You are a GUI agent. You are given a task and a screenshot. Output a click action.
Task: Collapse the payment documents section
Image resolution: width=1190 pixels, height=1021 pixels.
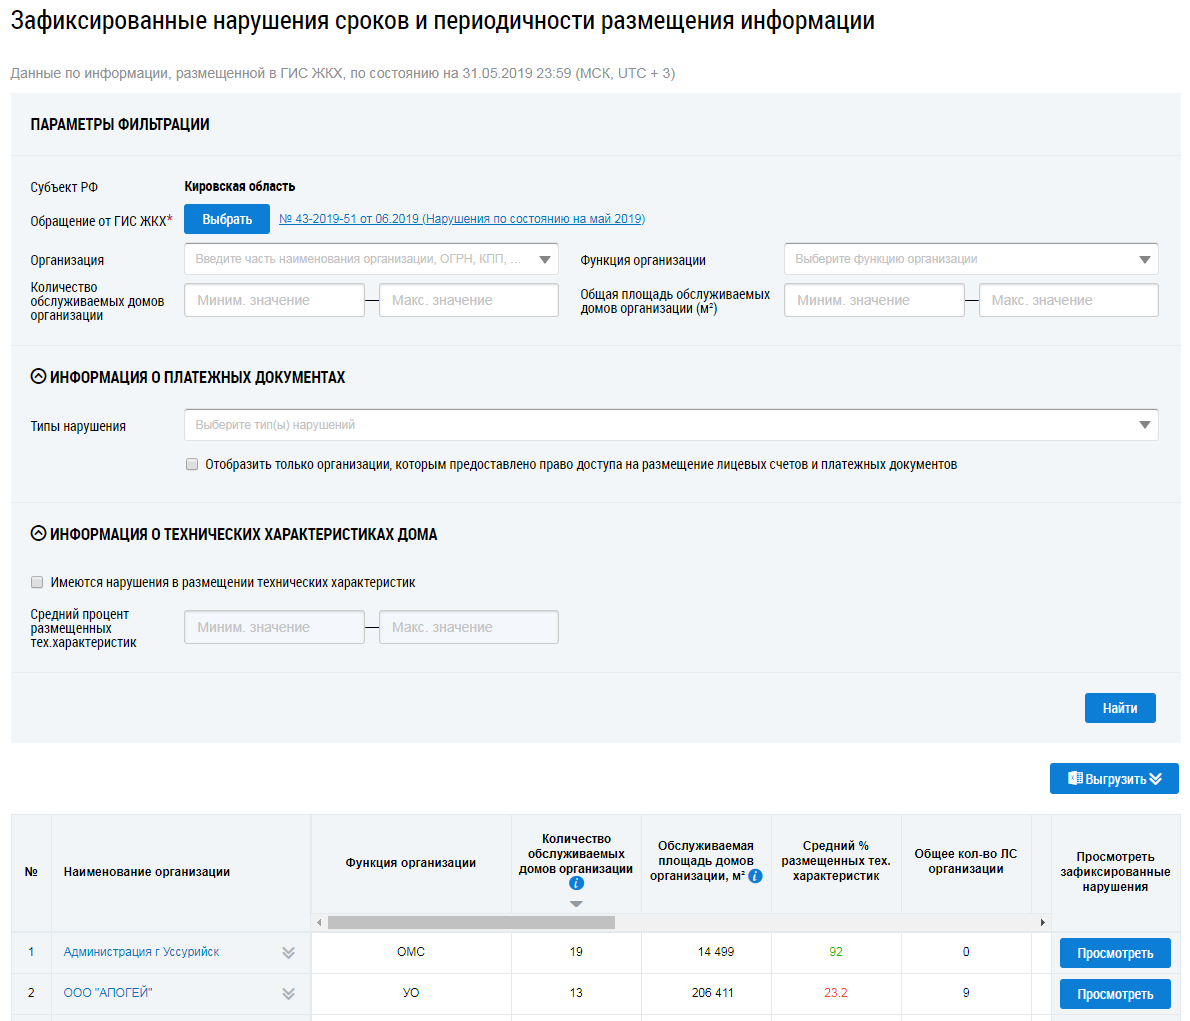[x=38, y=377]
